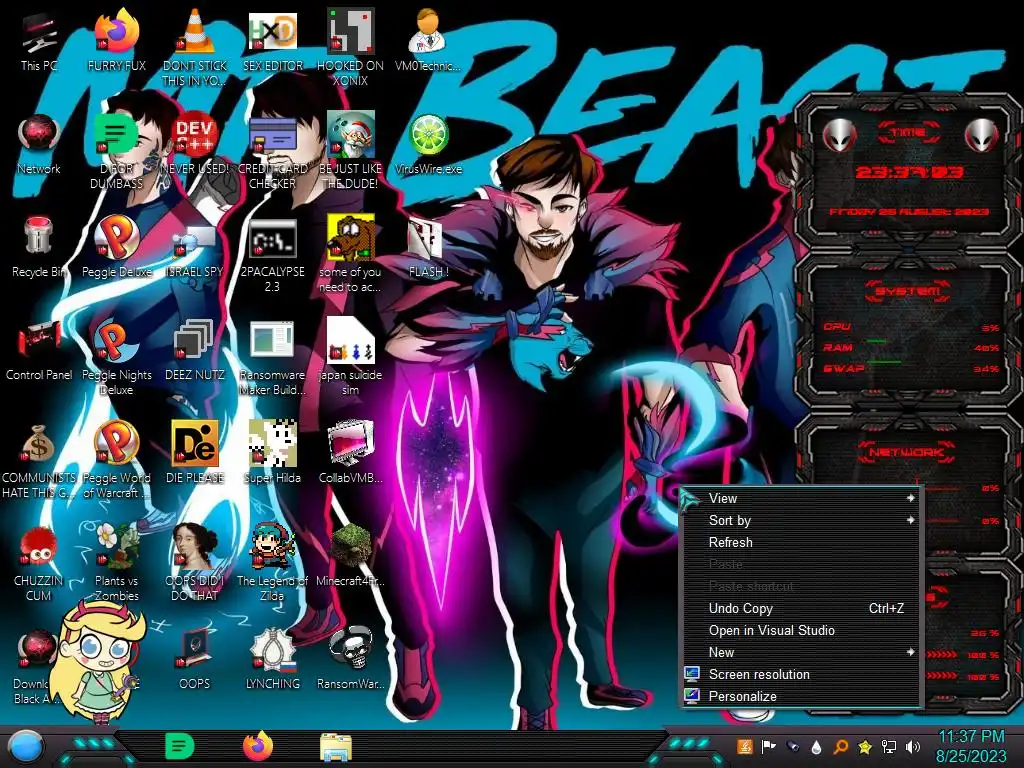
Task: Click the taskbar clock showing 11:37 PM
Action: click(x=971, y=746)
